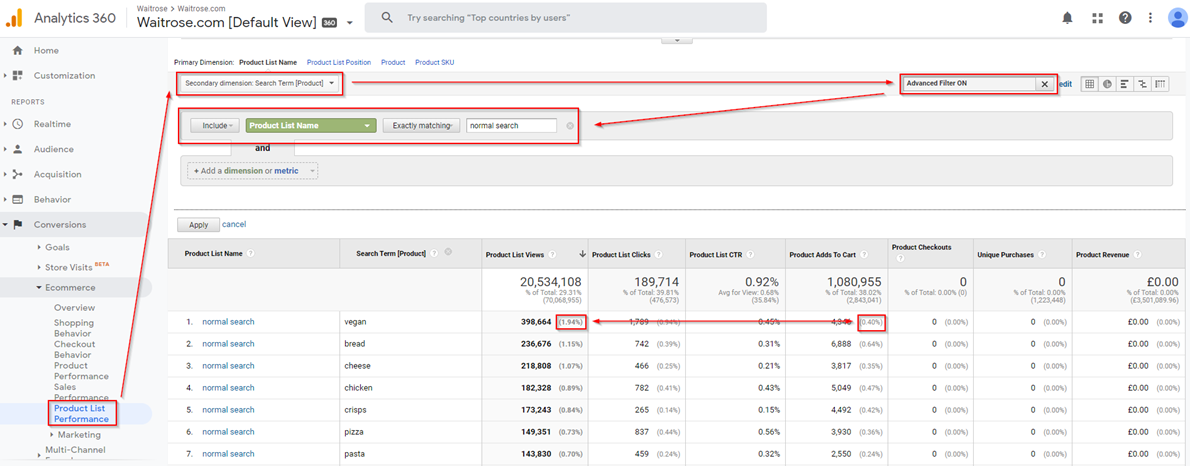Open normal search link in pizza row

(228, 432)
